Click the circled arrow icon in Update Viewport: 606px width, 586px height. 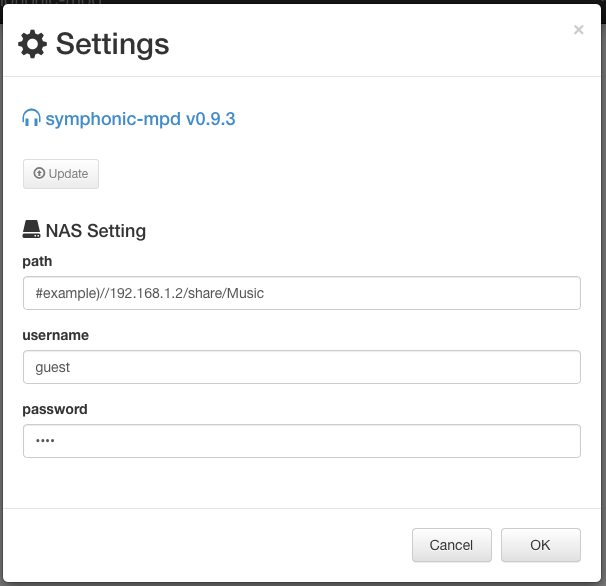pos(39,174)
